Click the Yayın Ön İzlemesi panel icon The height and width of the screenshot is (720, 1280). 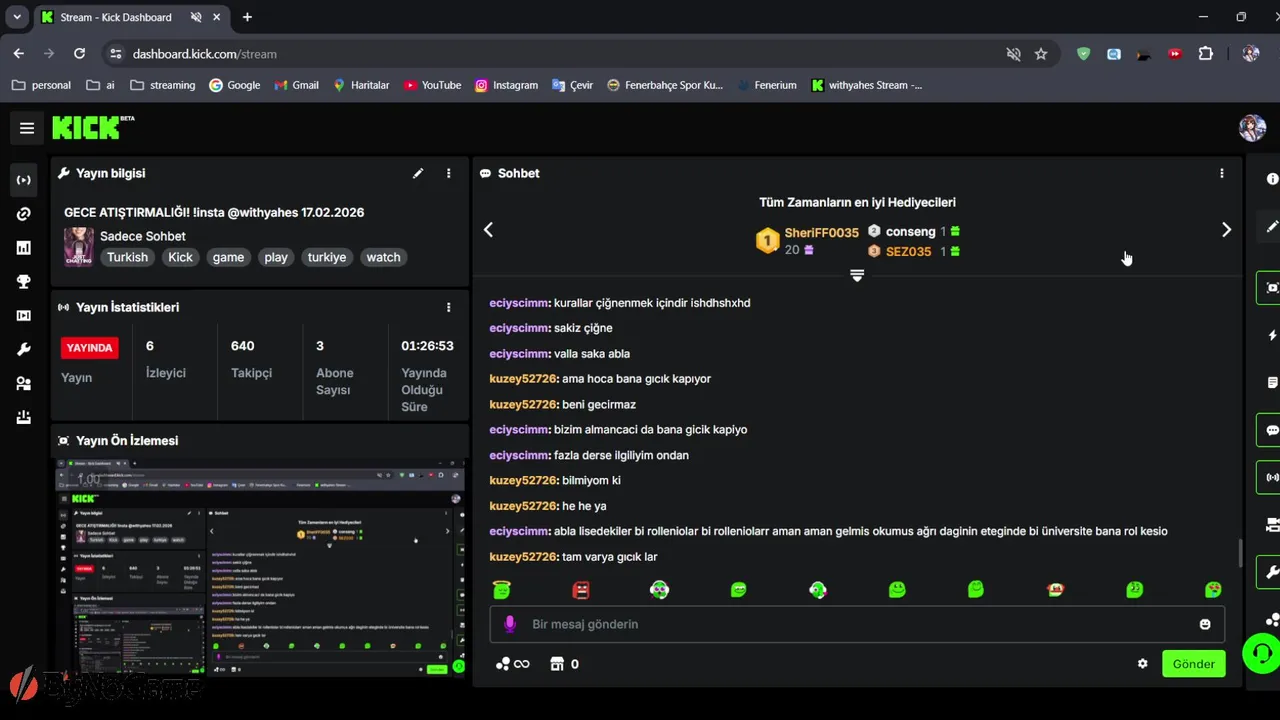(64, 441)
